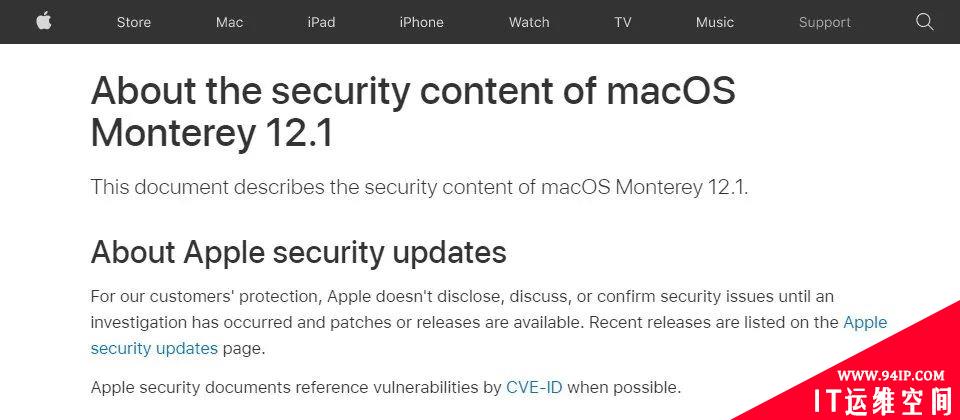Viewport: 960px width, 420px height.
Task: Open the CVE-ID hyperlink
Action: click(534, 388)
